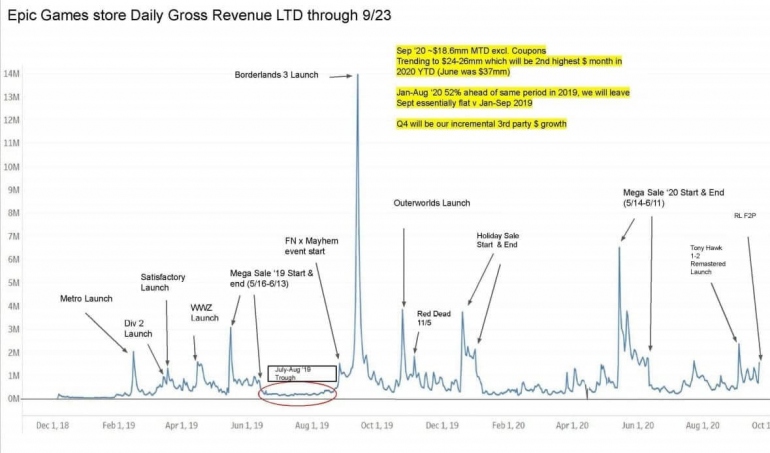Click the 11M y-axis value
Viewport: 770px width, 453px height.
(11, 143)
